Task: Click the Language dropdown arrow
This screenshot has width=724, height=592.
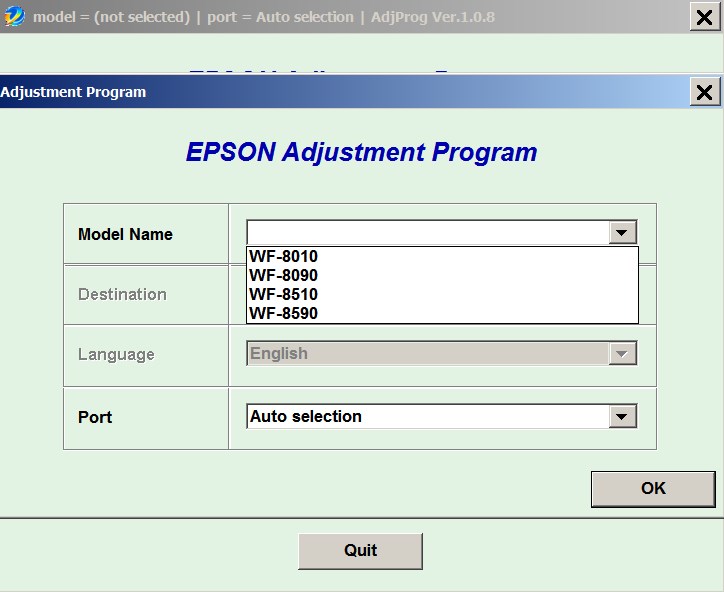Action: [x=622, y=354]
